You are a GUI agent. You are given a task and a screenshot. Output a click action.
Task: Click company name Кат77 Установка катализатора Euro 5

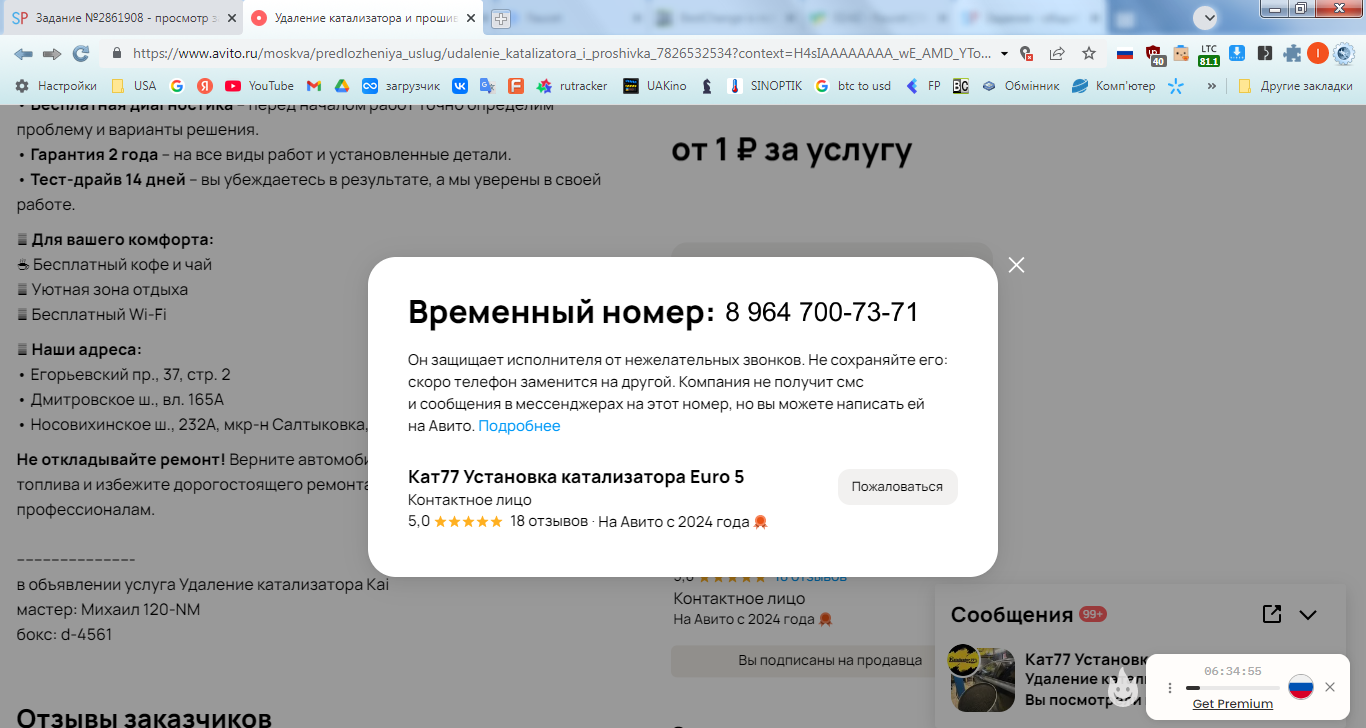[x=576, y=477]
